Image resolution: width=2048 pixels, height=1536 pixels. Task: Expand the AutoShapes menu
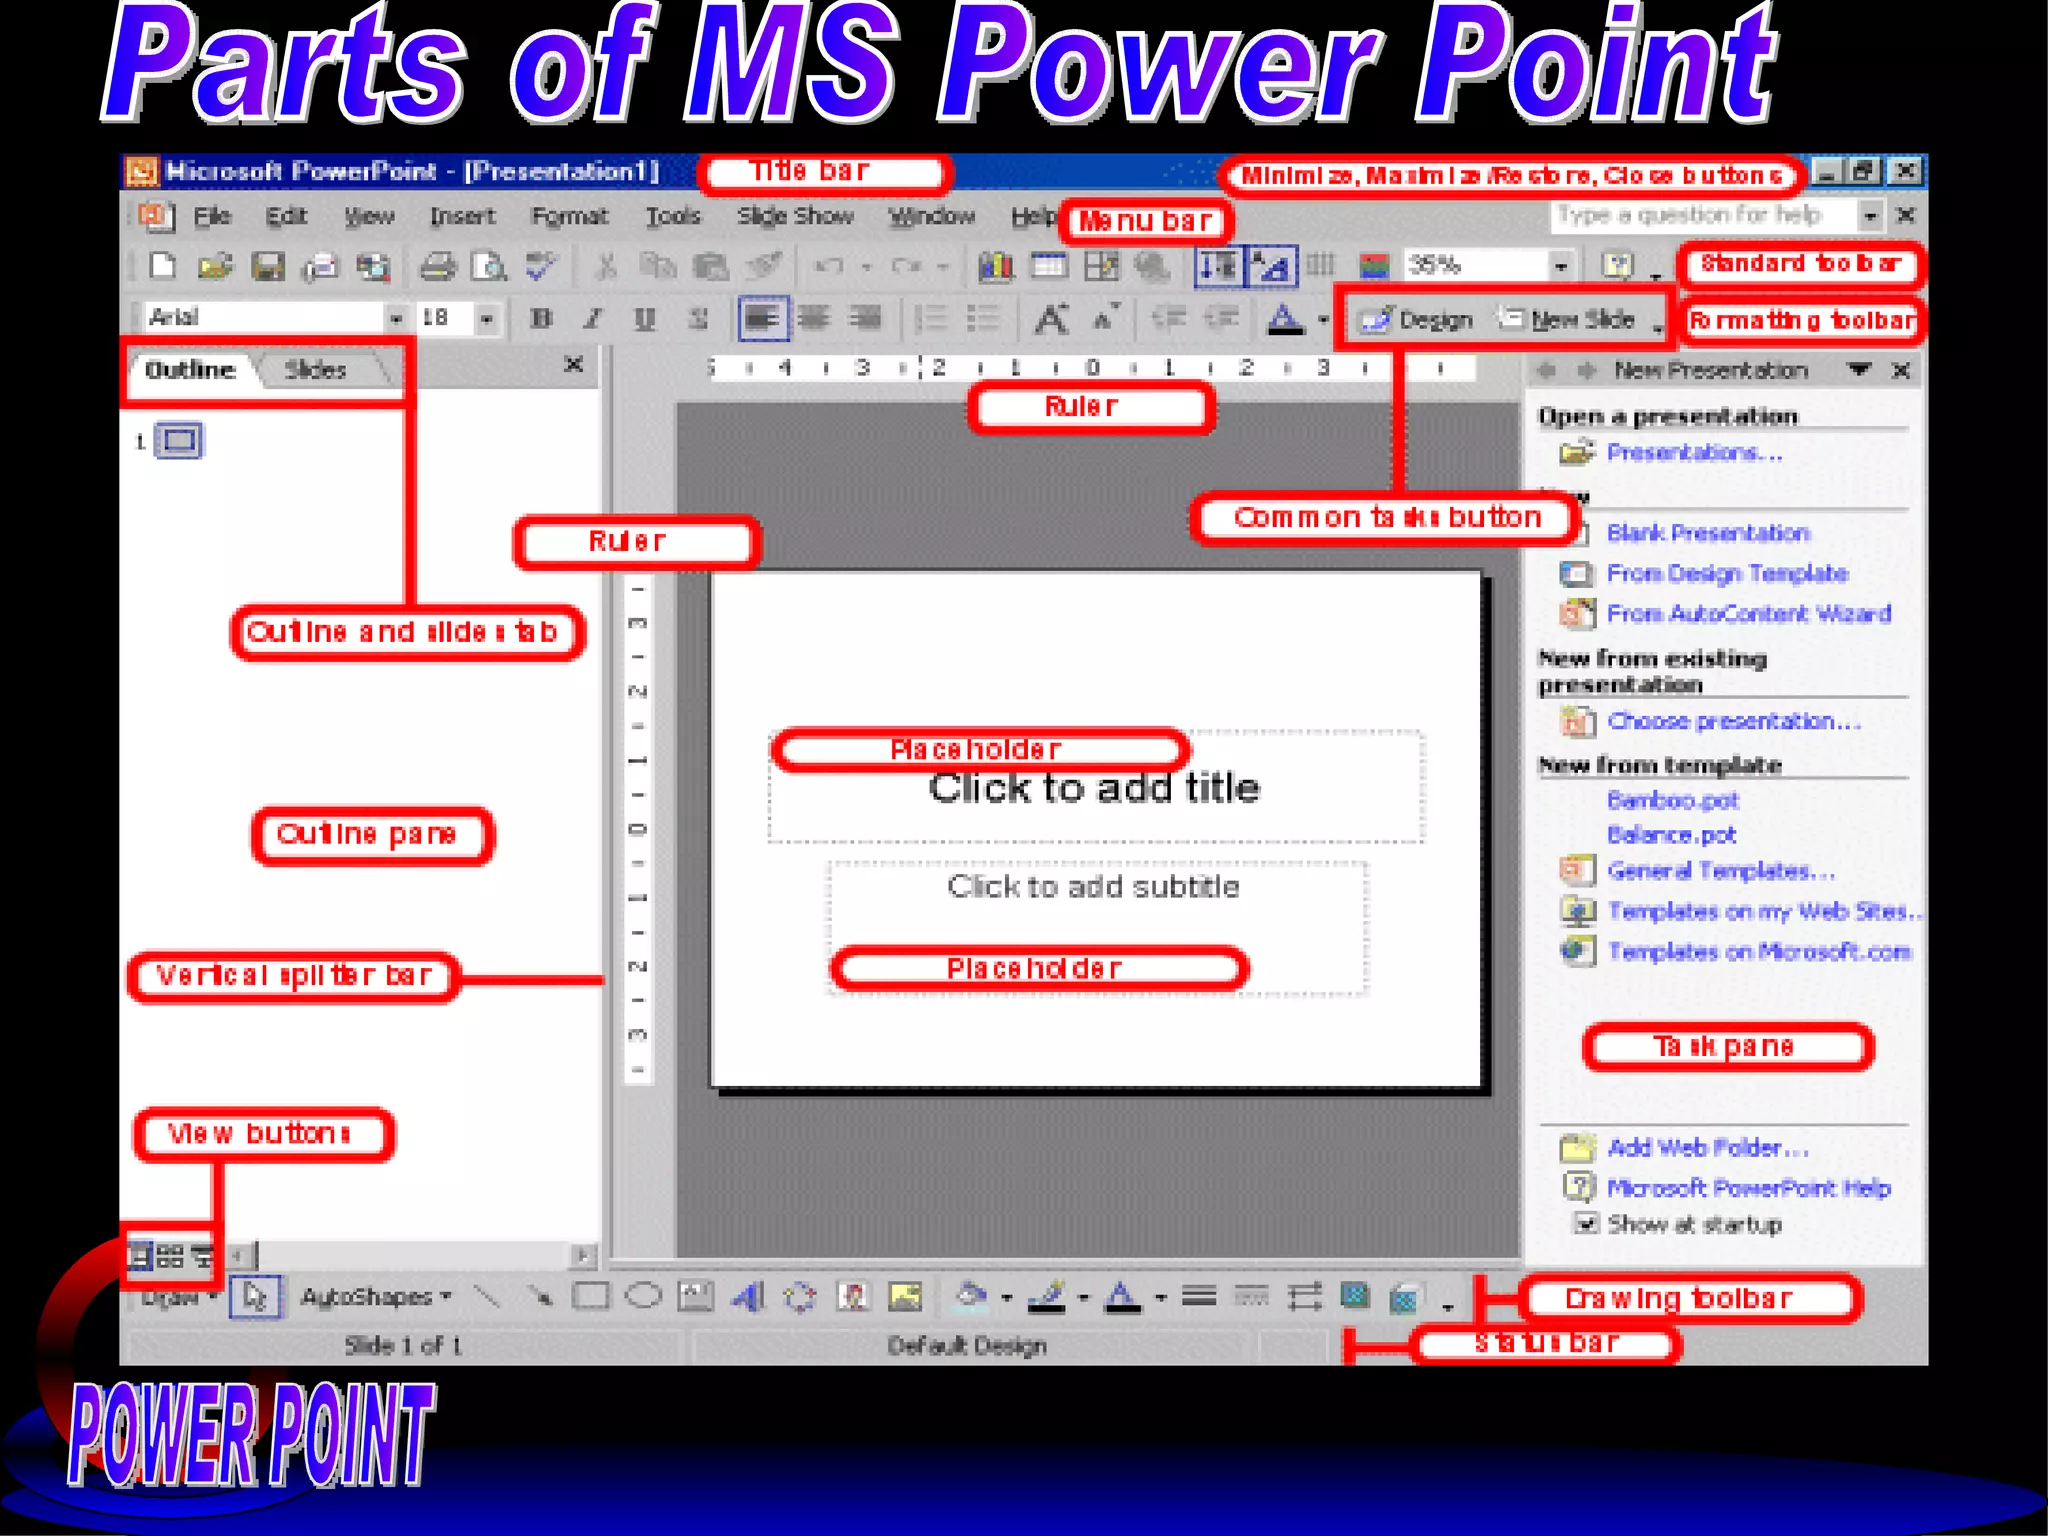point(376,1297)
